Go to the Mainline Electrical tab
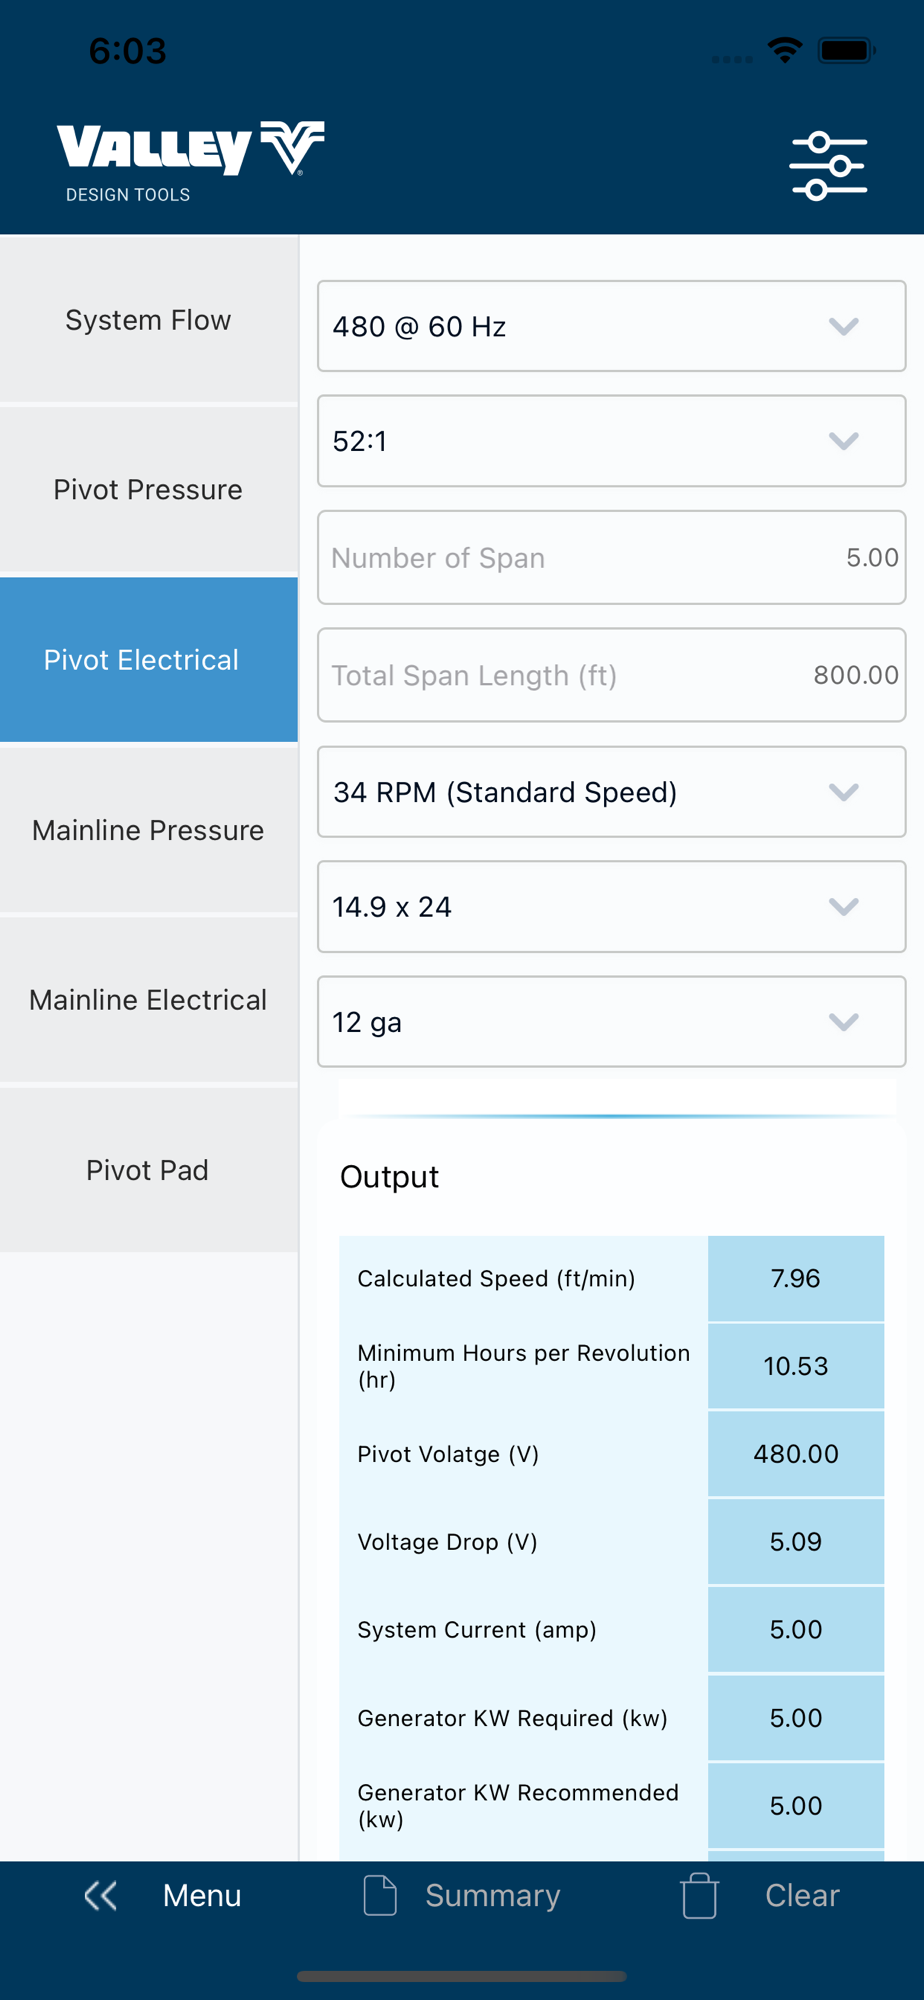The height and width of the screenshot is (2000, 924). pyautogui.click(x=148, y=1000)
